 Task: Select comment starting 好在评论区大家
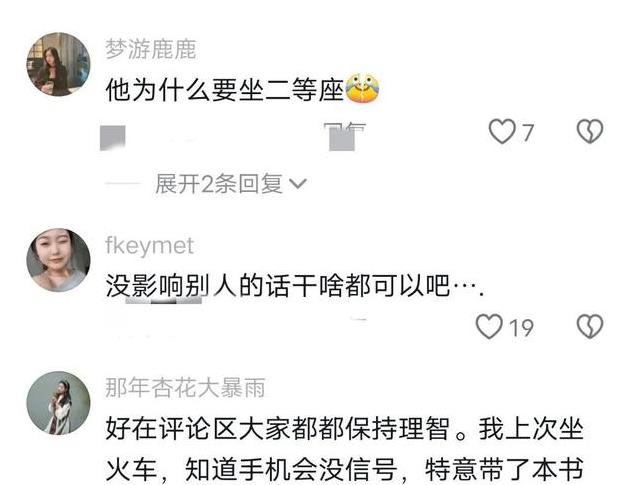point(345,449)
